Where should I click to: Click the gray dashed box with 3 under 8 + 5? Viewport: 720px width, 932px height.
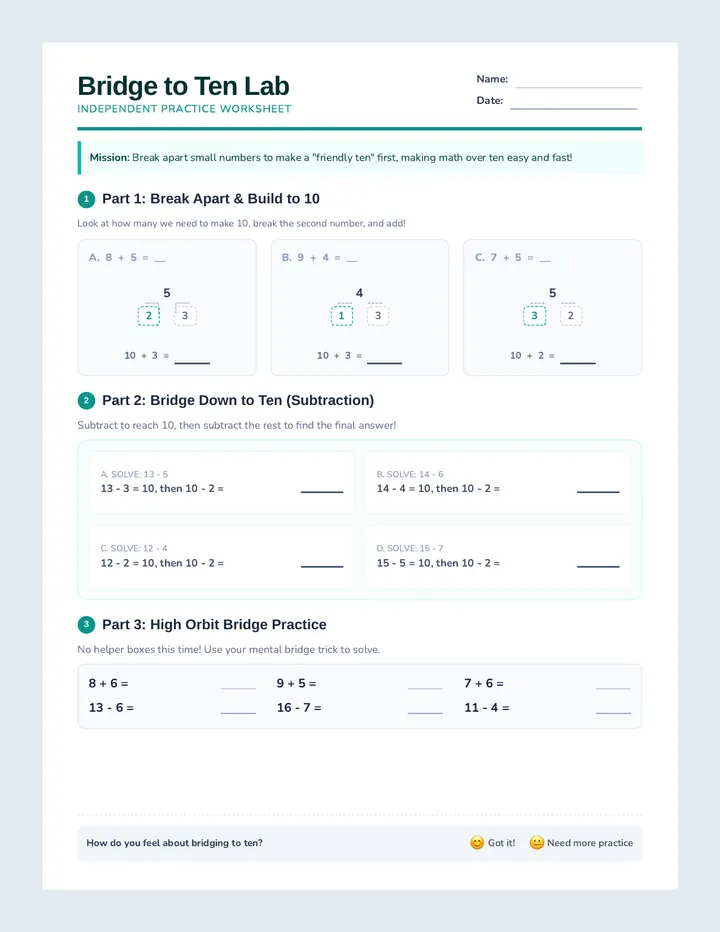[185, 316]
